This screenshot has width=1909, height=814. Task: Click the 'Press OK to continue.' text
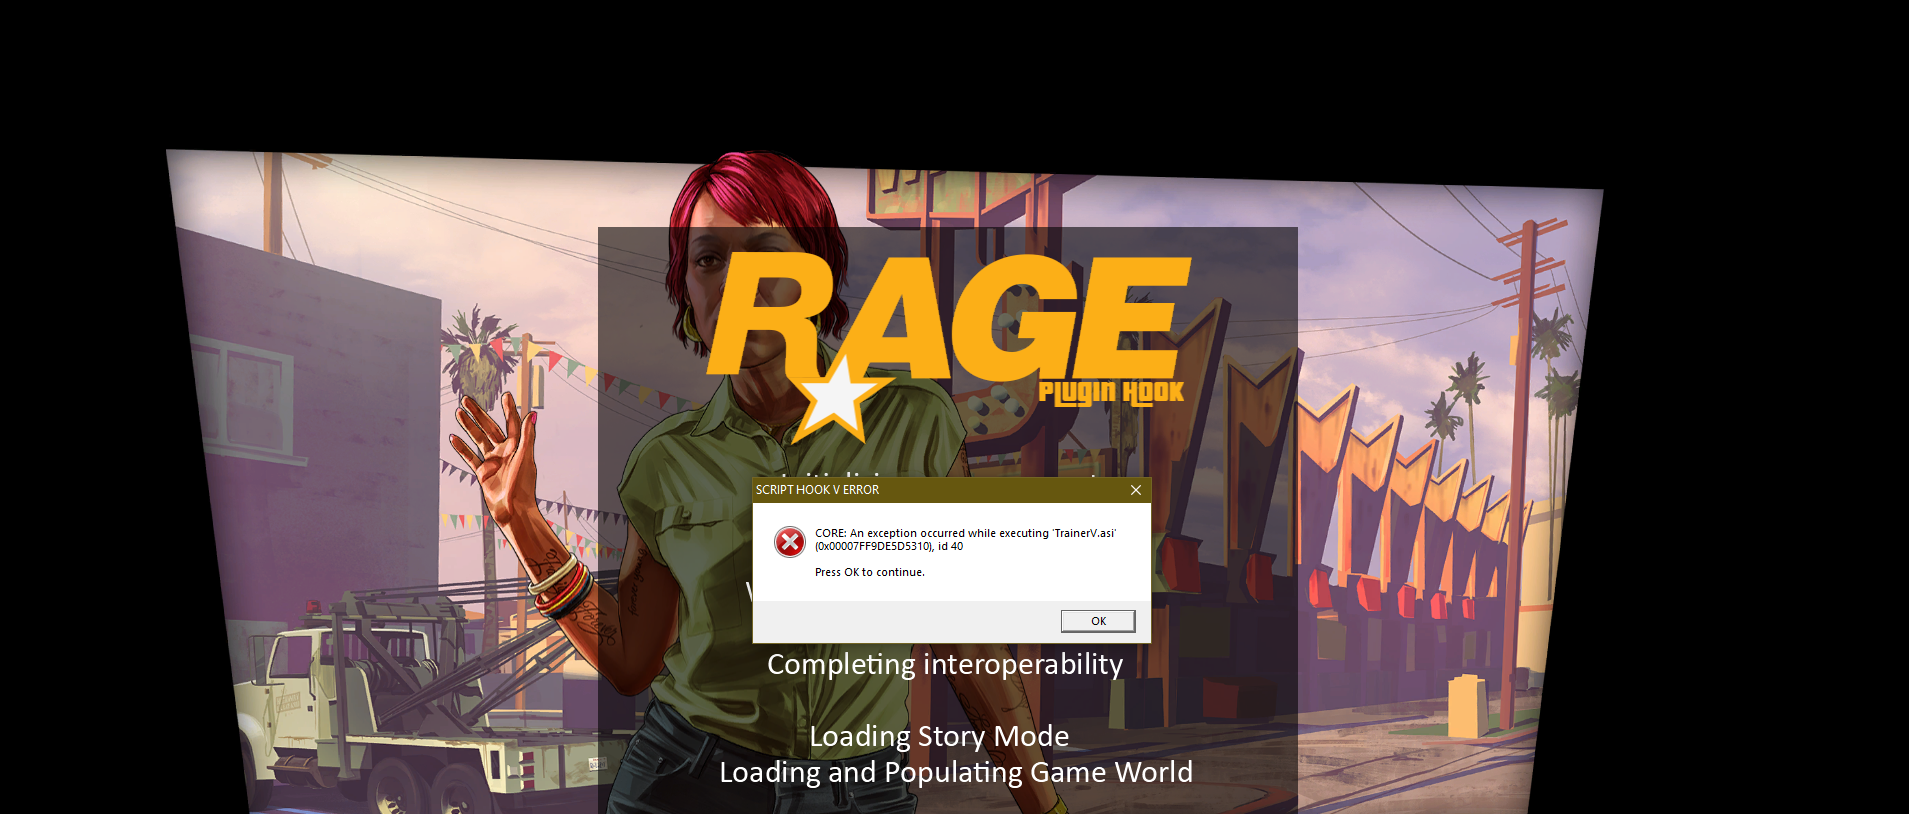pos(870,572)
